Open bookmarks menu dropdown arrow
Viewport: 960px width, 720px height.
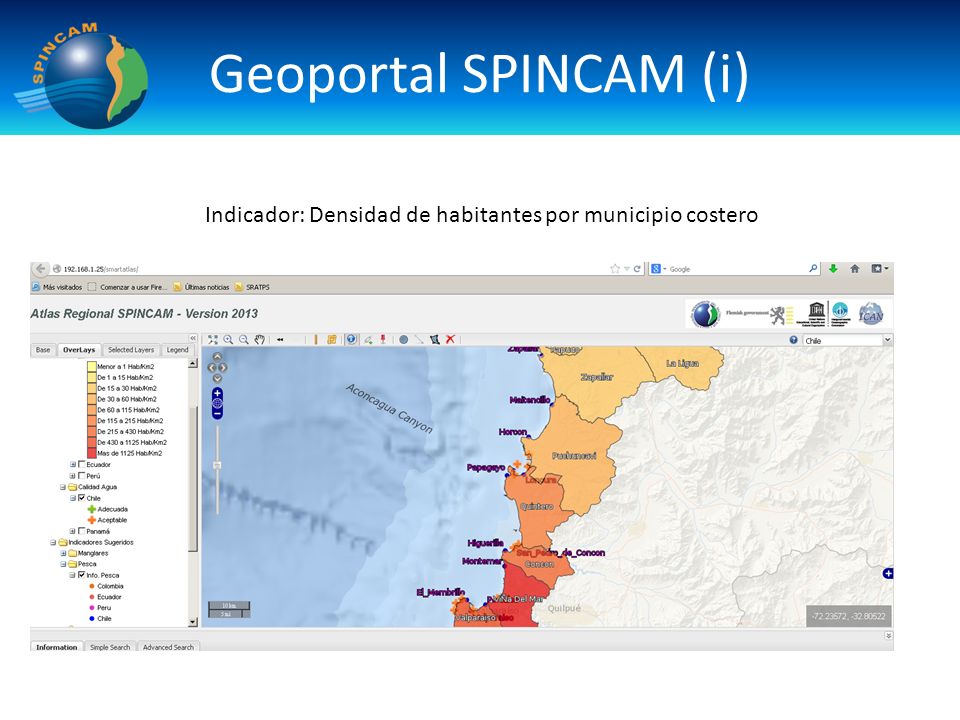click(x=886, y=268)
